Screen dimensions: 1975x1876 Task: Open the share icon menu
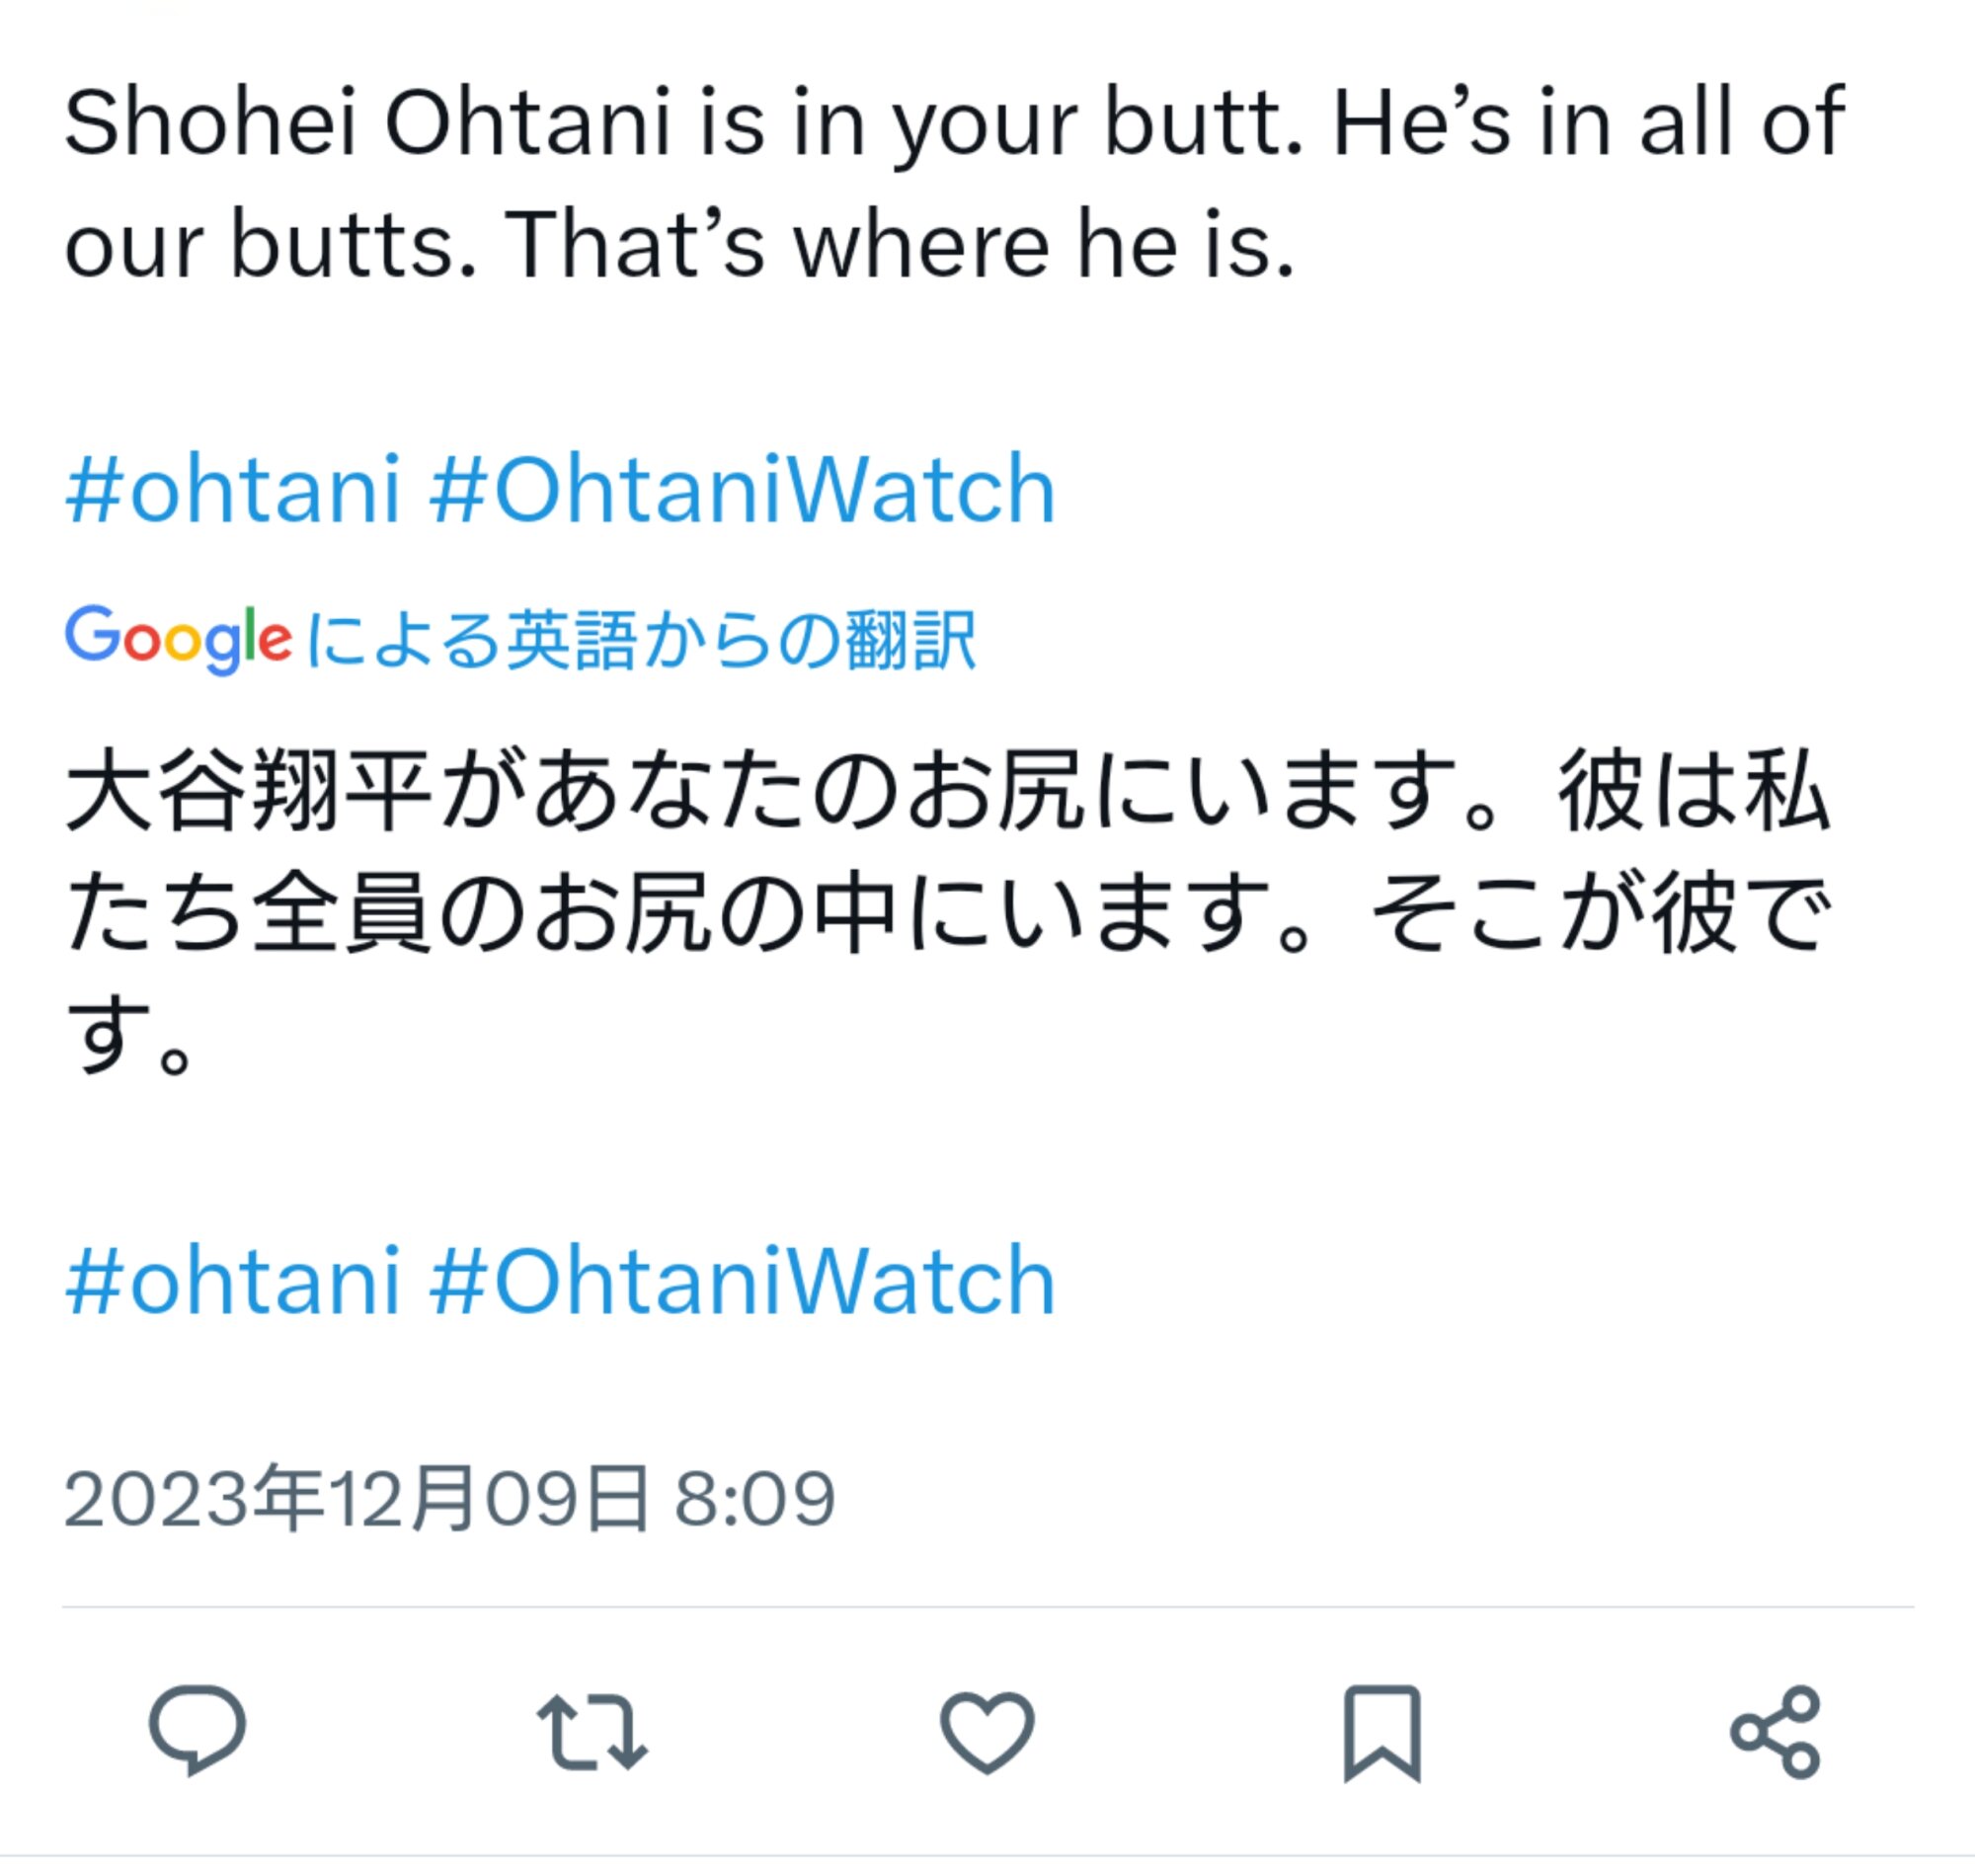coord(1776,1732)
